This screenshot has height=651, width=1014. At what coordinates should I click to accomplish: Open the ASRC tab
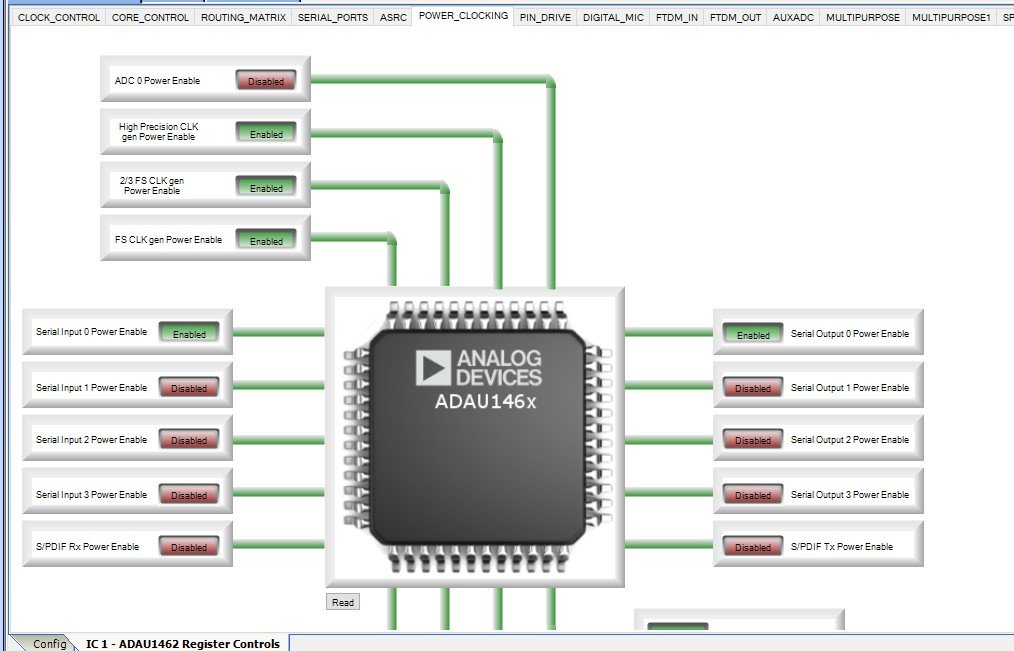click(x=393, y=17)
